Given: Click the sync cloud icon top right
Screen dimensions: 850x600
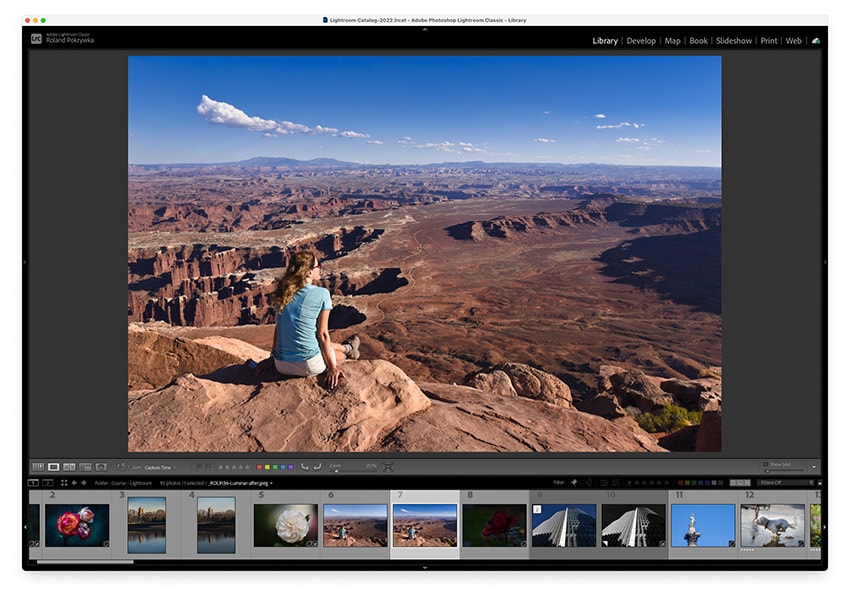Looking at the screenshot, I should [x=815, y=41].
